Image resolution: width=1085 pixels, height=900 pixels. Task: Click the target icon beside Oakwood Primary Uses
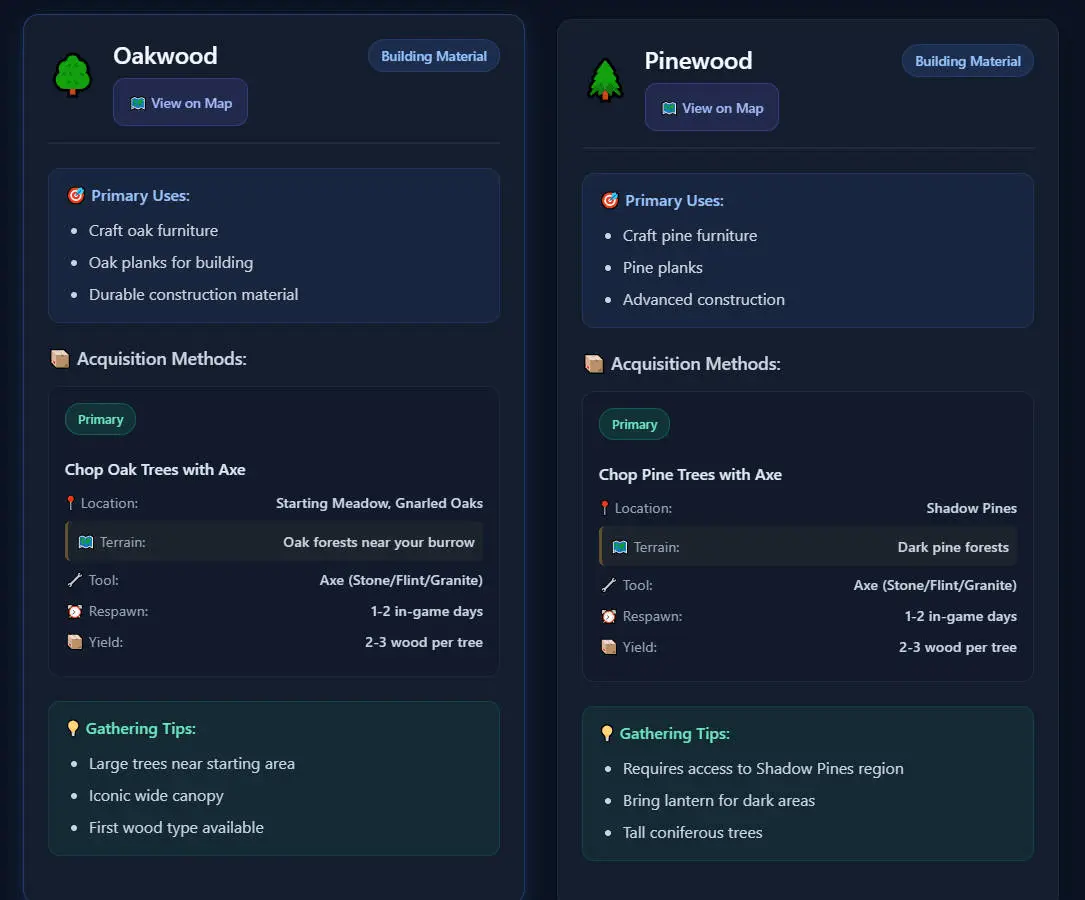coord(75,196)
